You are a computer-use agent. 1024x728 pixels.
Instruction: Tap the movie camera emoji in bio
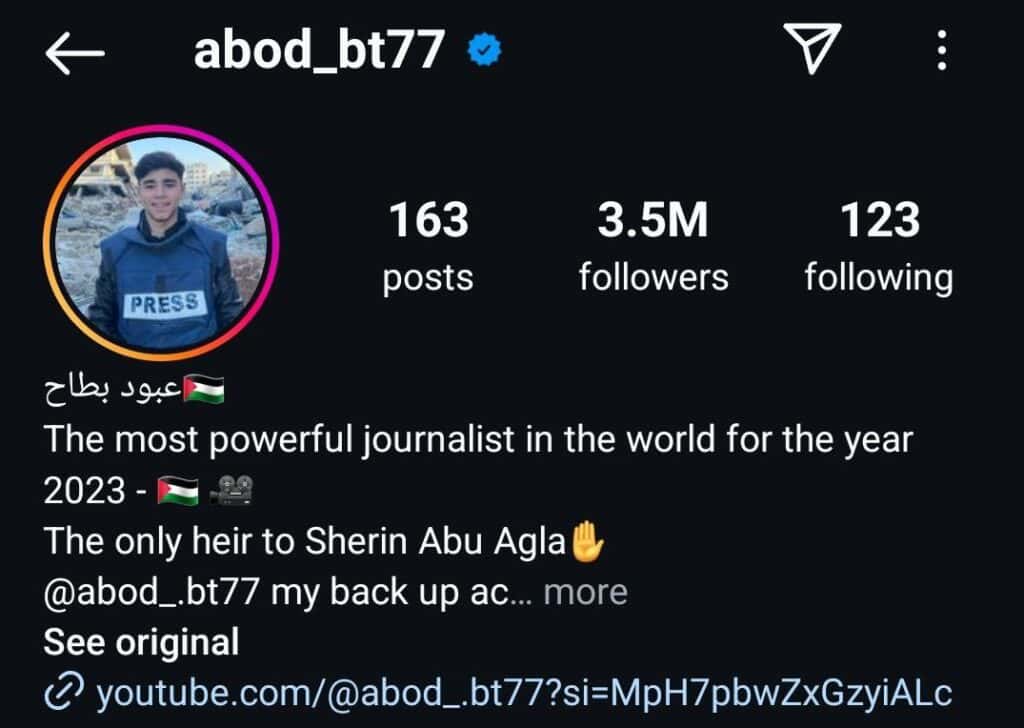pos(231,490)
